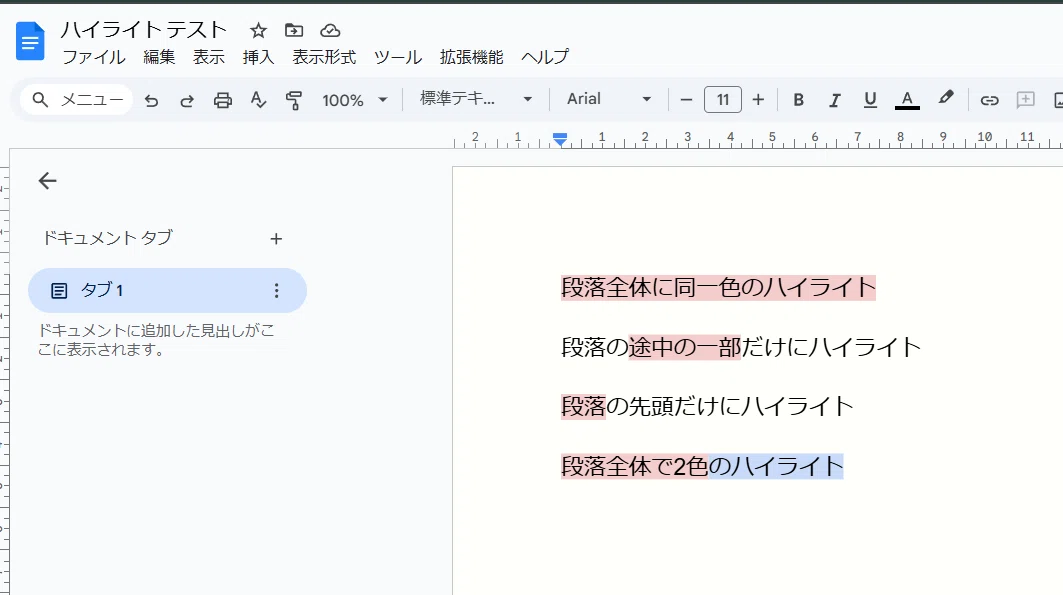This screenshot has width=1063, height=595.
Task: Open the ツール menu
Action: coord(398,58)
